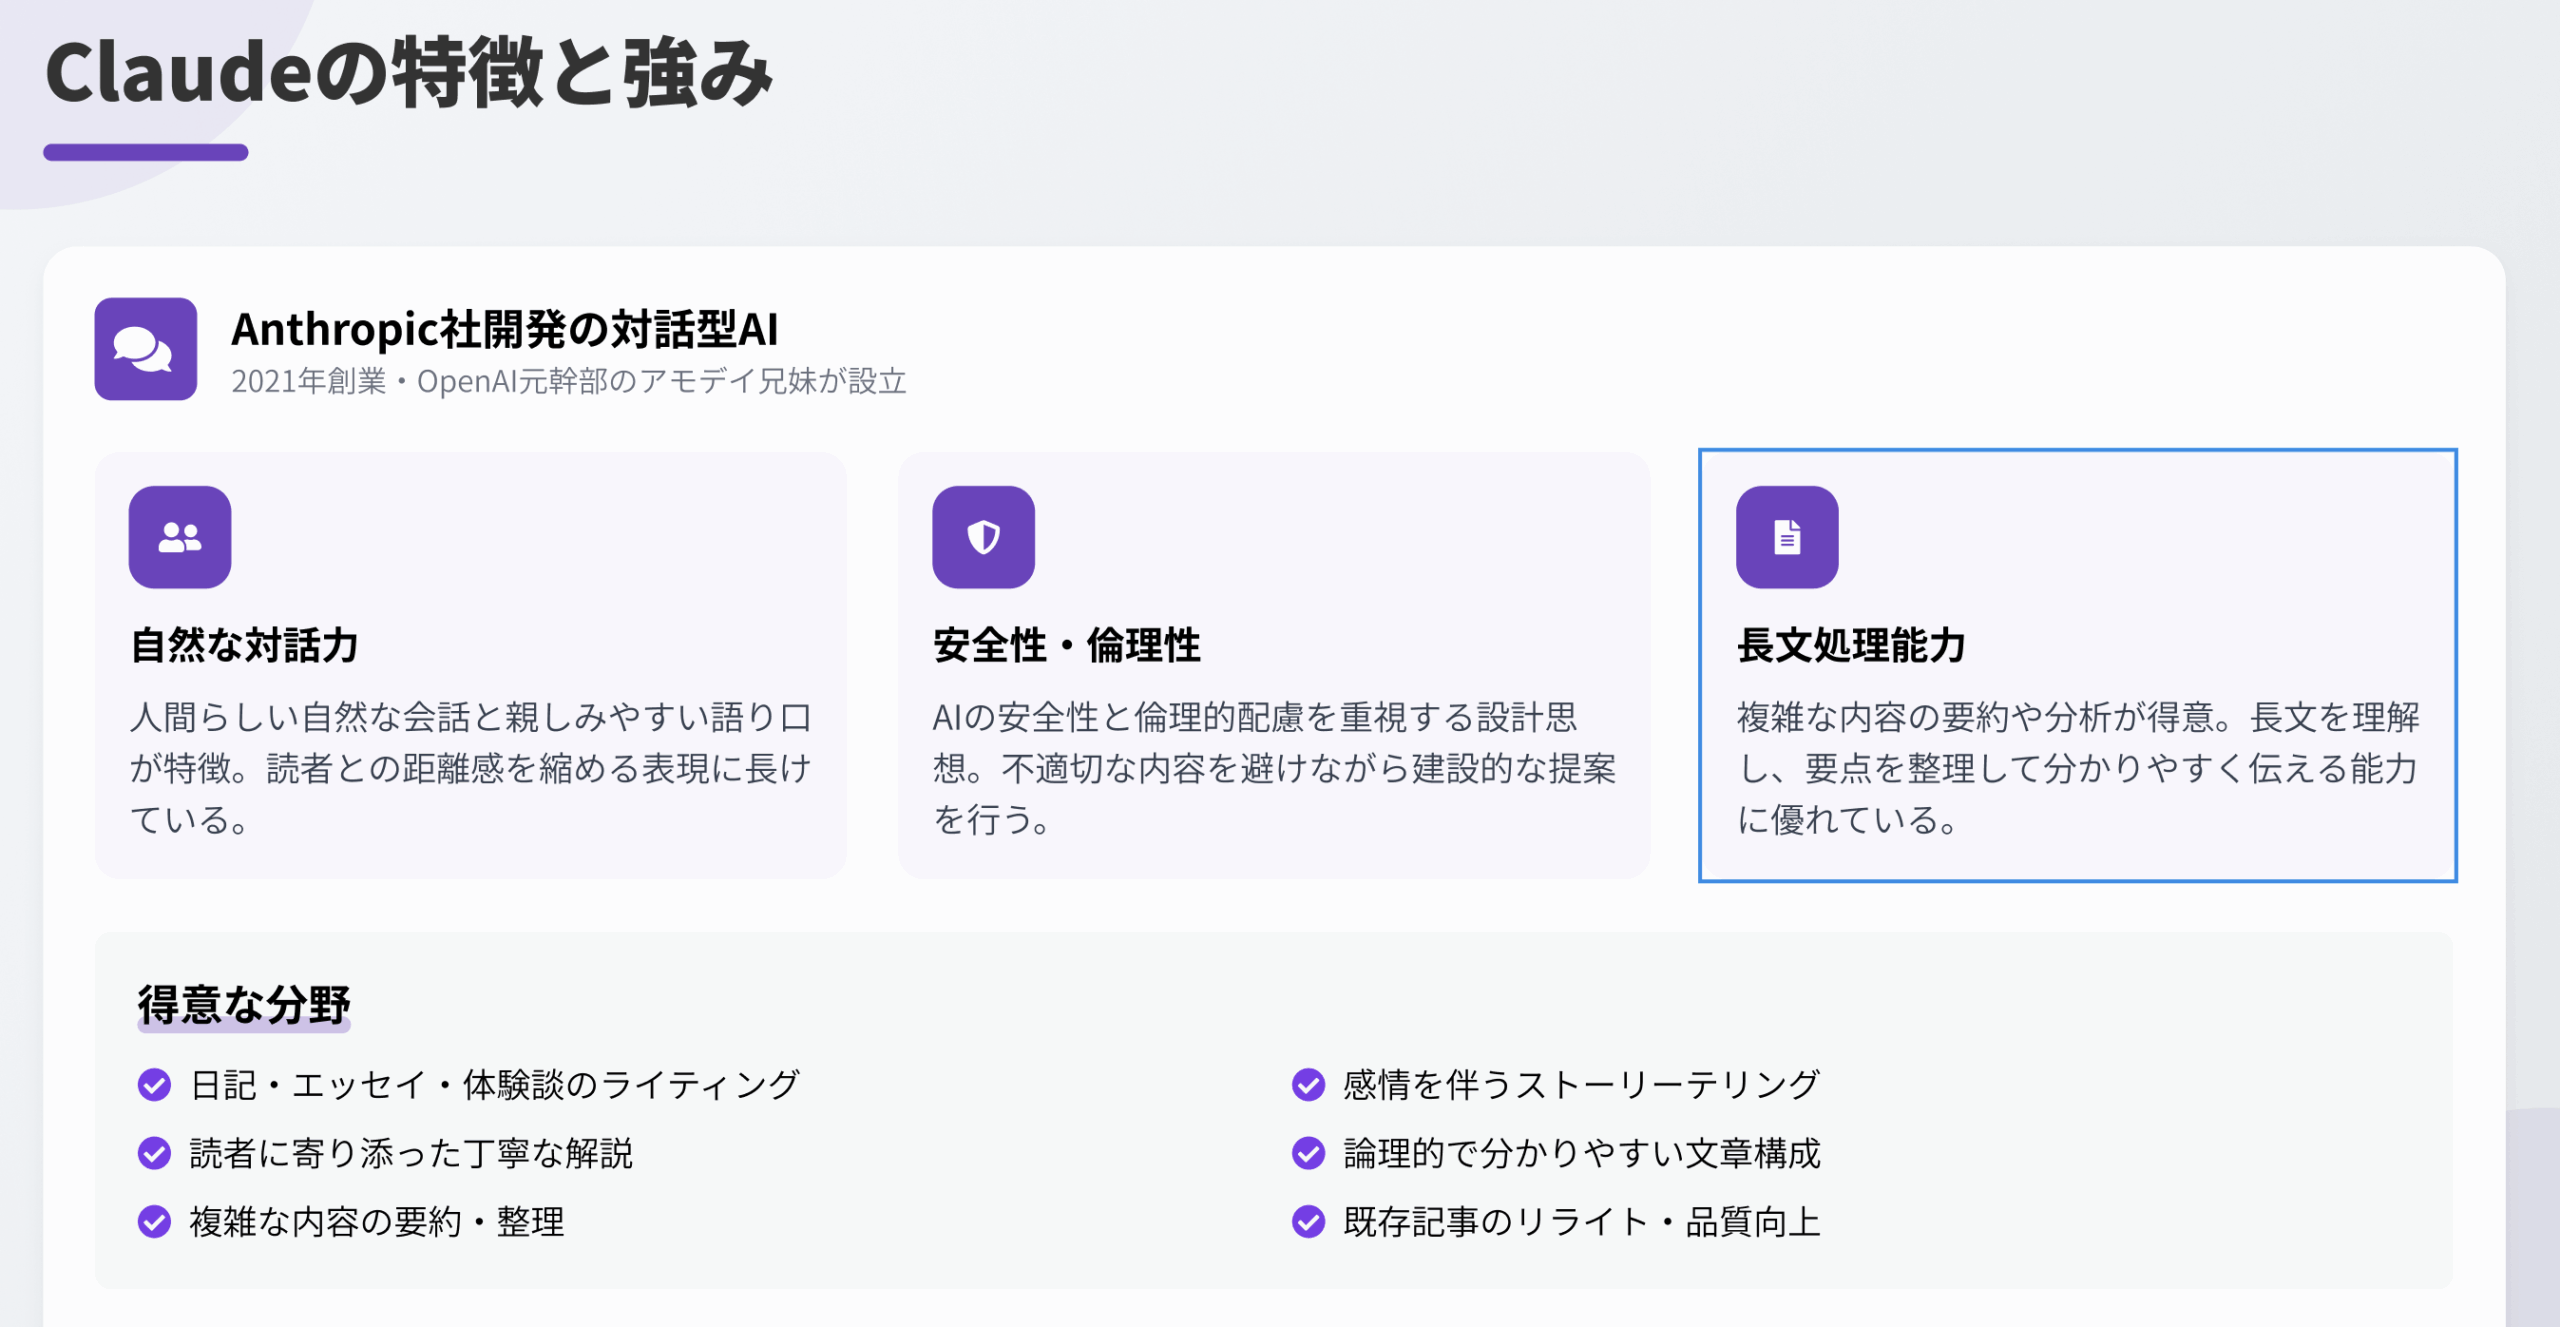Click list item 日記・エッセイ・体験談のライティング

495,1084
